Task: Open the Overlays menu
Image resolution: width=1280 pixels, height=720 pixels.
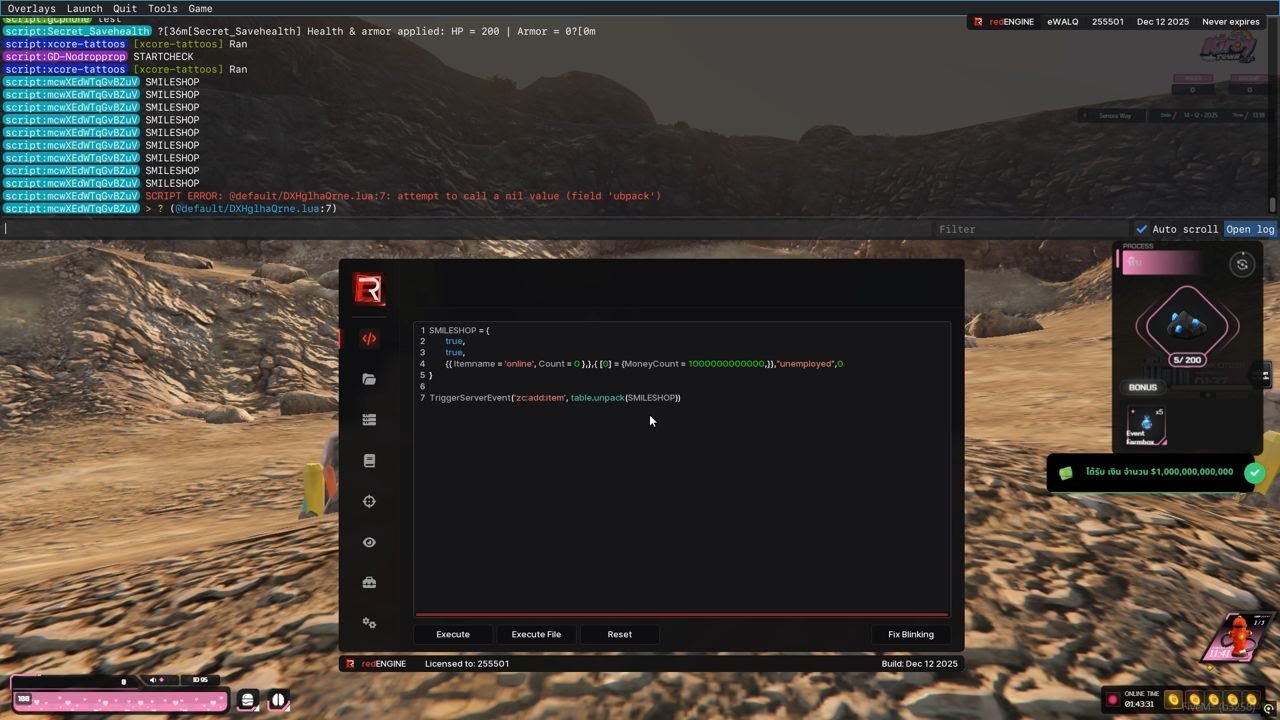Action: tap(32, 8)
